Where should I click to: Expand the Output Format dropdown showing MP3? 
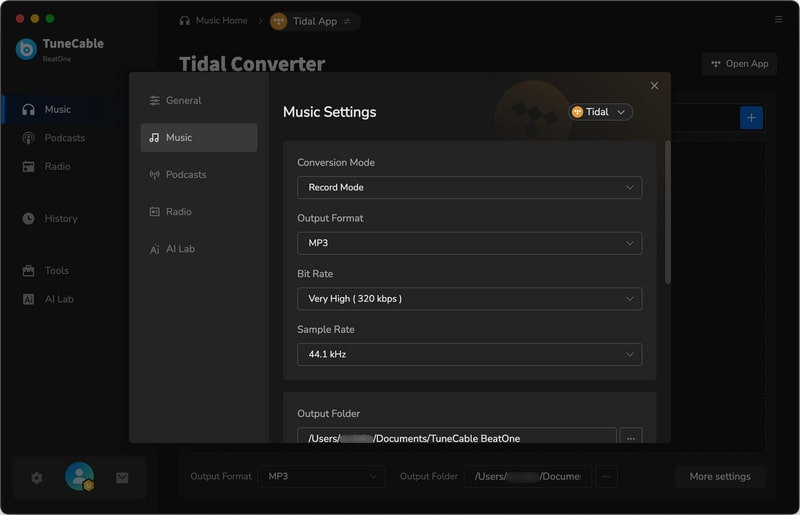coord(469,243)
